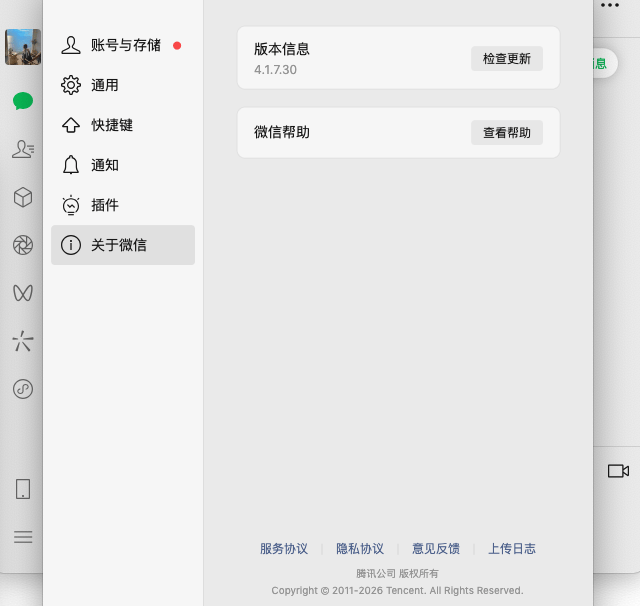Open the three-dots more options
Image resolution: width=640 pixels, height=606 pixels.
click(610, 6)
